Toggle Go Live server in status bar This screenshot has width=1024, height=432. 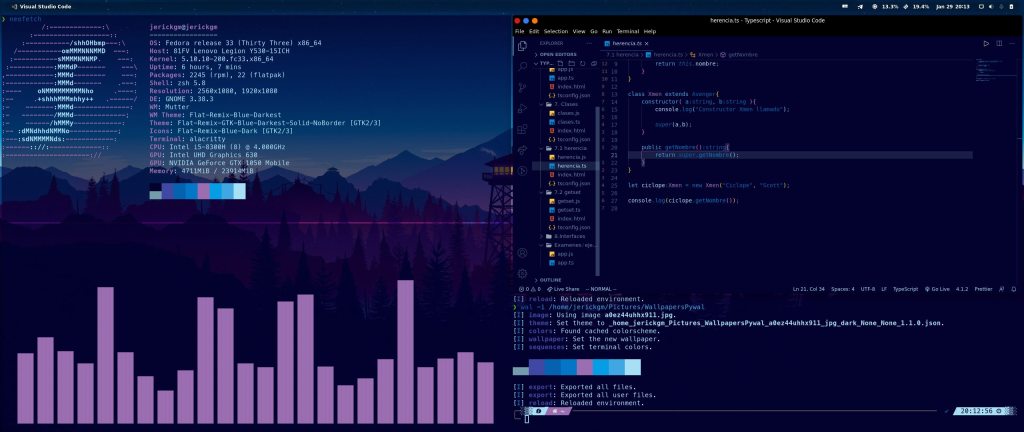tap(938, 289)
